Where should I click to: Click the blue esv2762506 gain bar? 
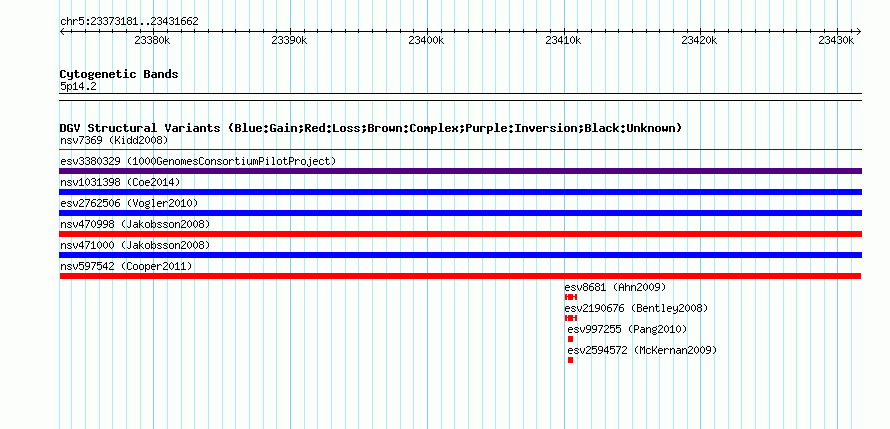(460, 213)
